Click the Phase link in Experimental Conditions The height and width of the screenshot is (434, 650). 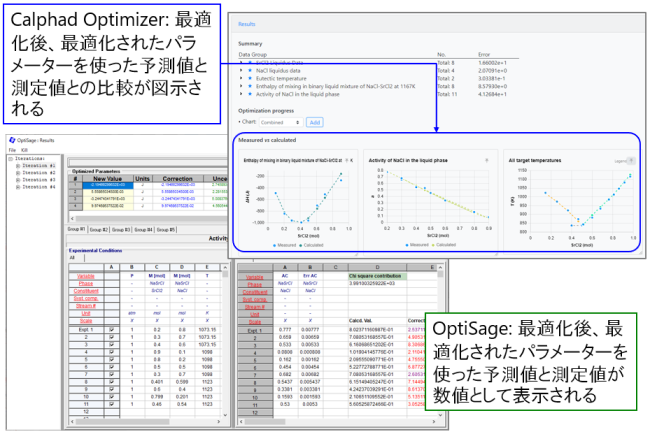(86, 284)
